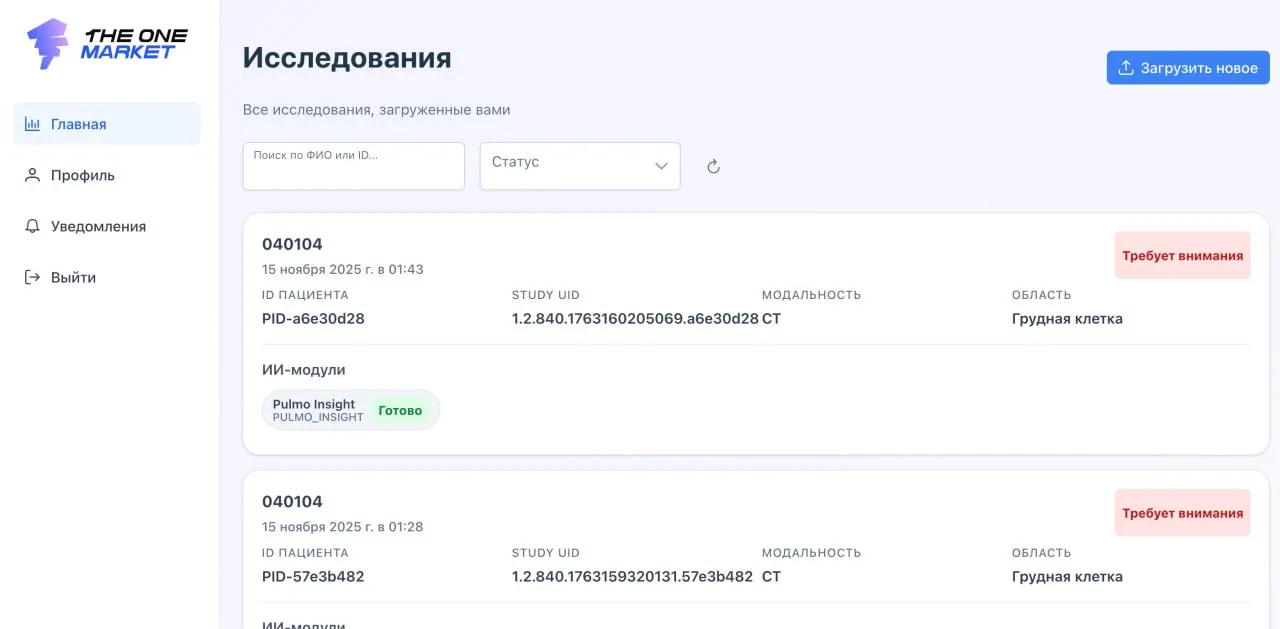Image resolution: width=1280 pixels, height=629 pixels.
Task: Click THE ONE MARKET logo icon
Action: click(x=48, y=42)
